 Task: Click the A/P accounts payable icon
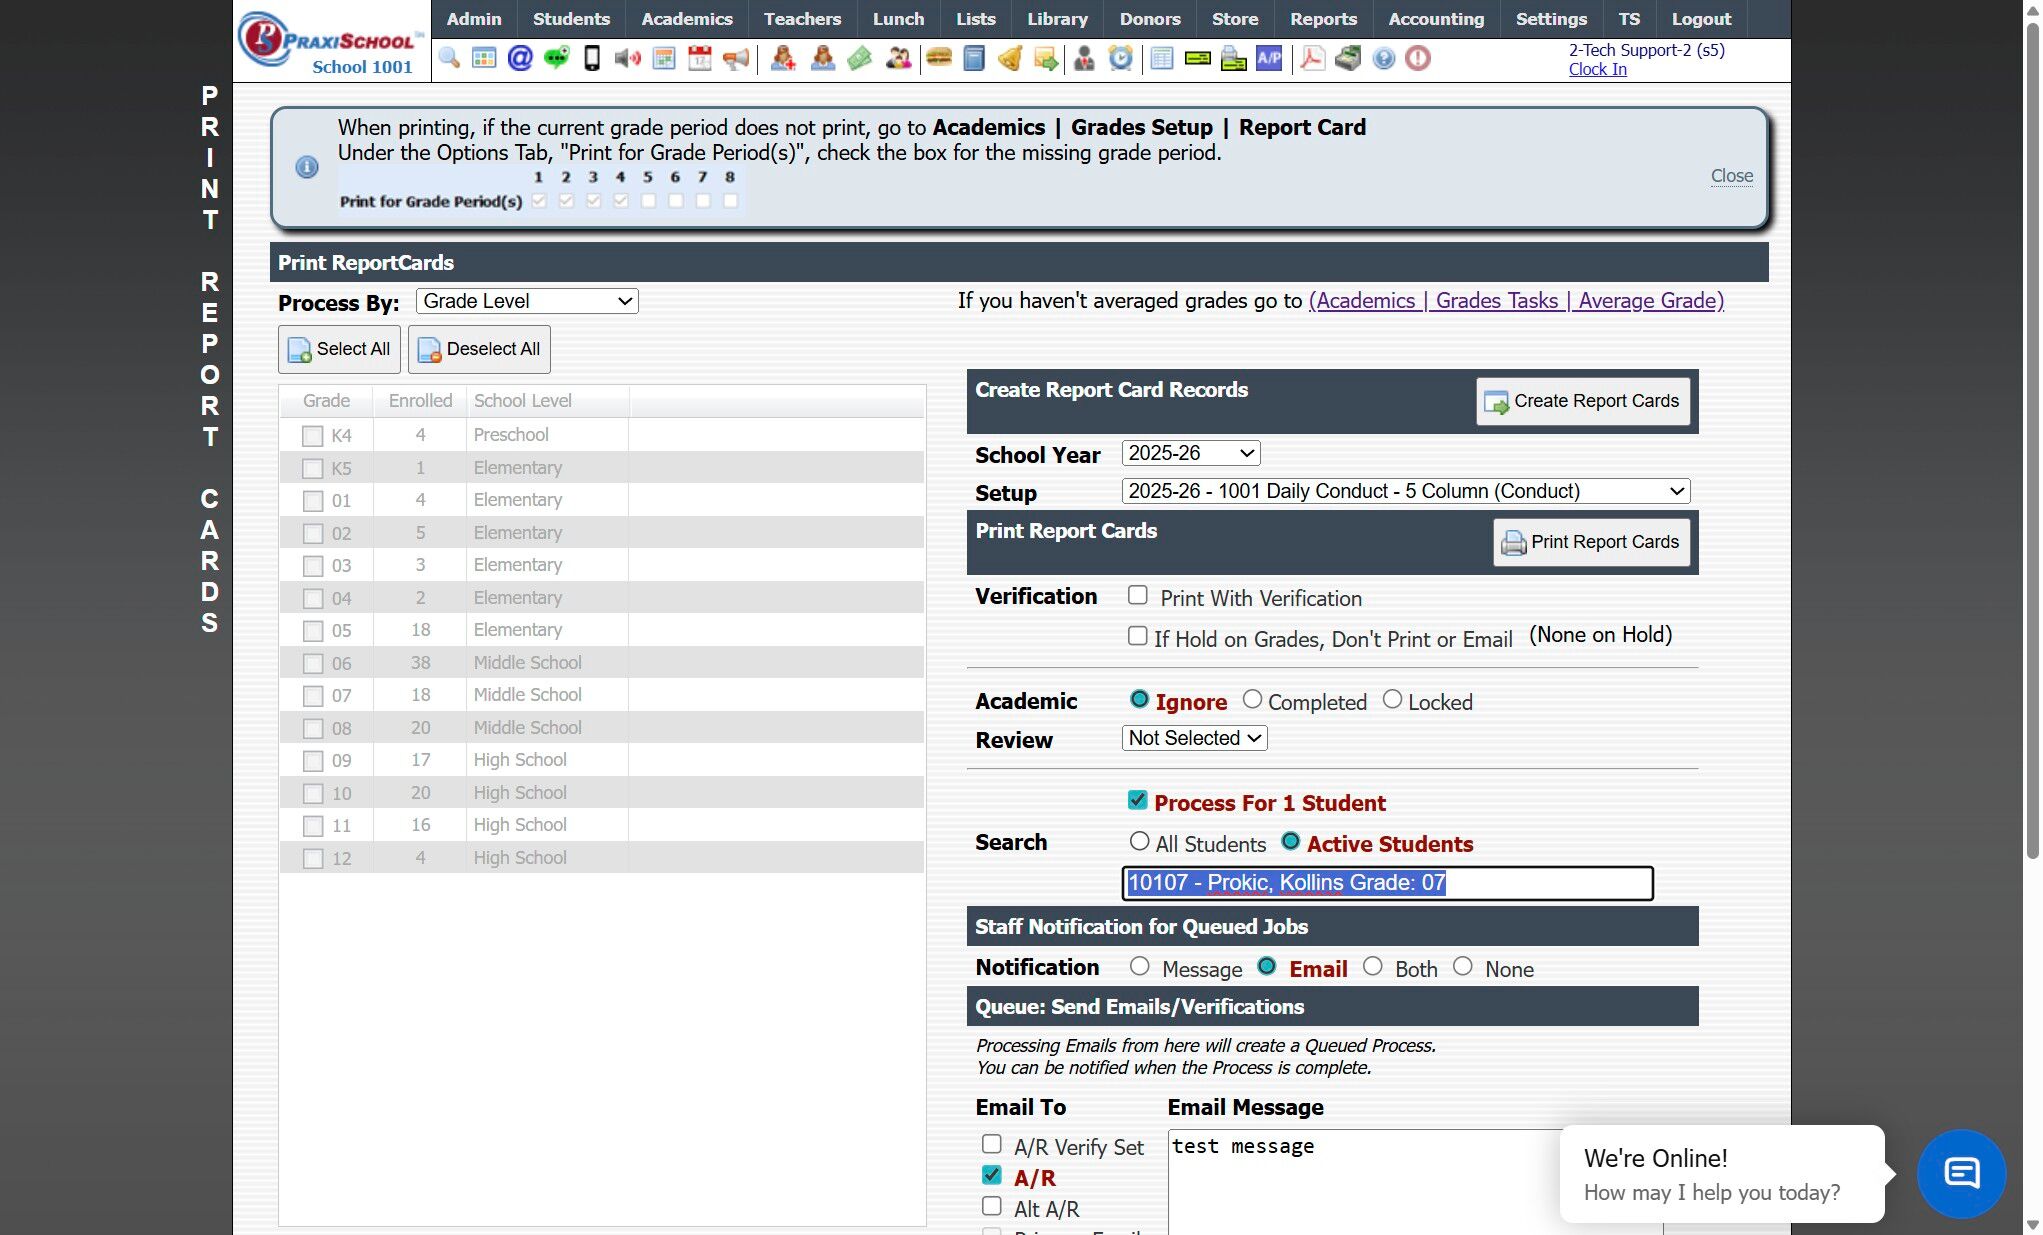pos(1269,58)
